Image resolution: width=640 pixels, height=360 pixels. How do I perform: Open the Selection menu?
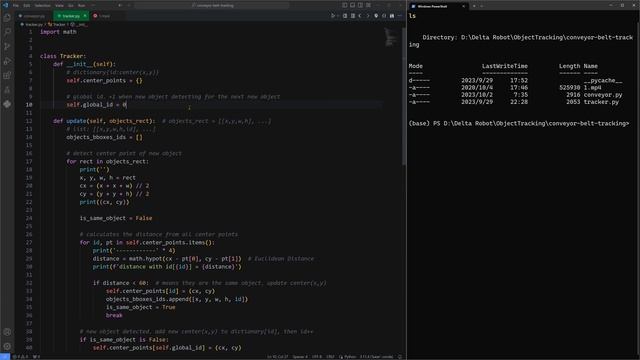(42, 6)
